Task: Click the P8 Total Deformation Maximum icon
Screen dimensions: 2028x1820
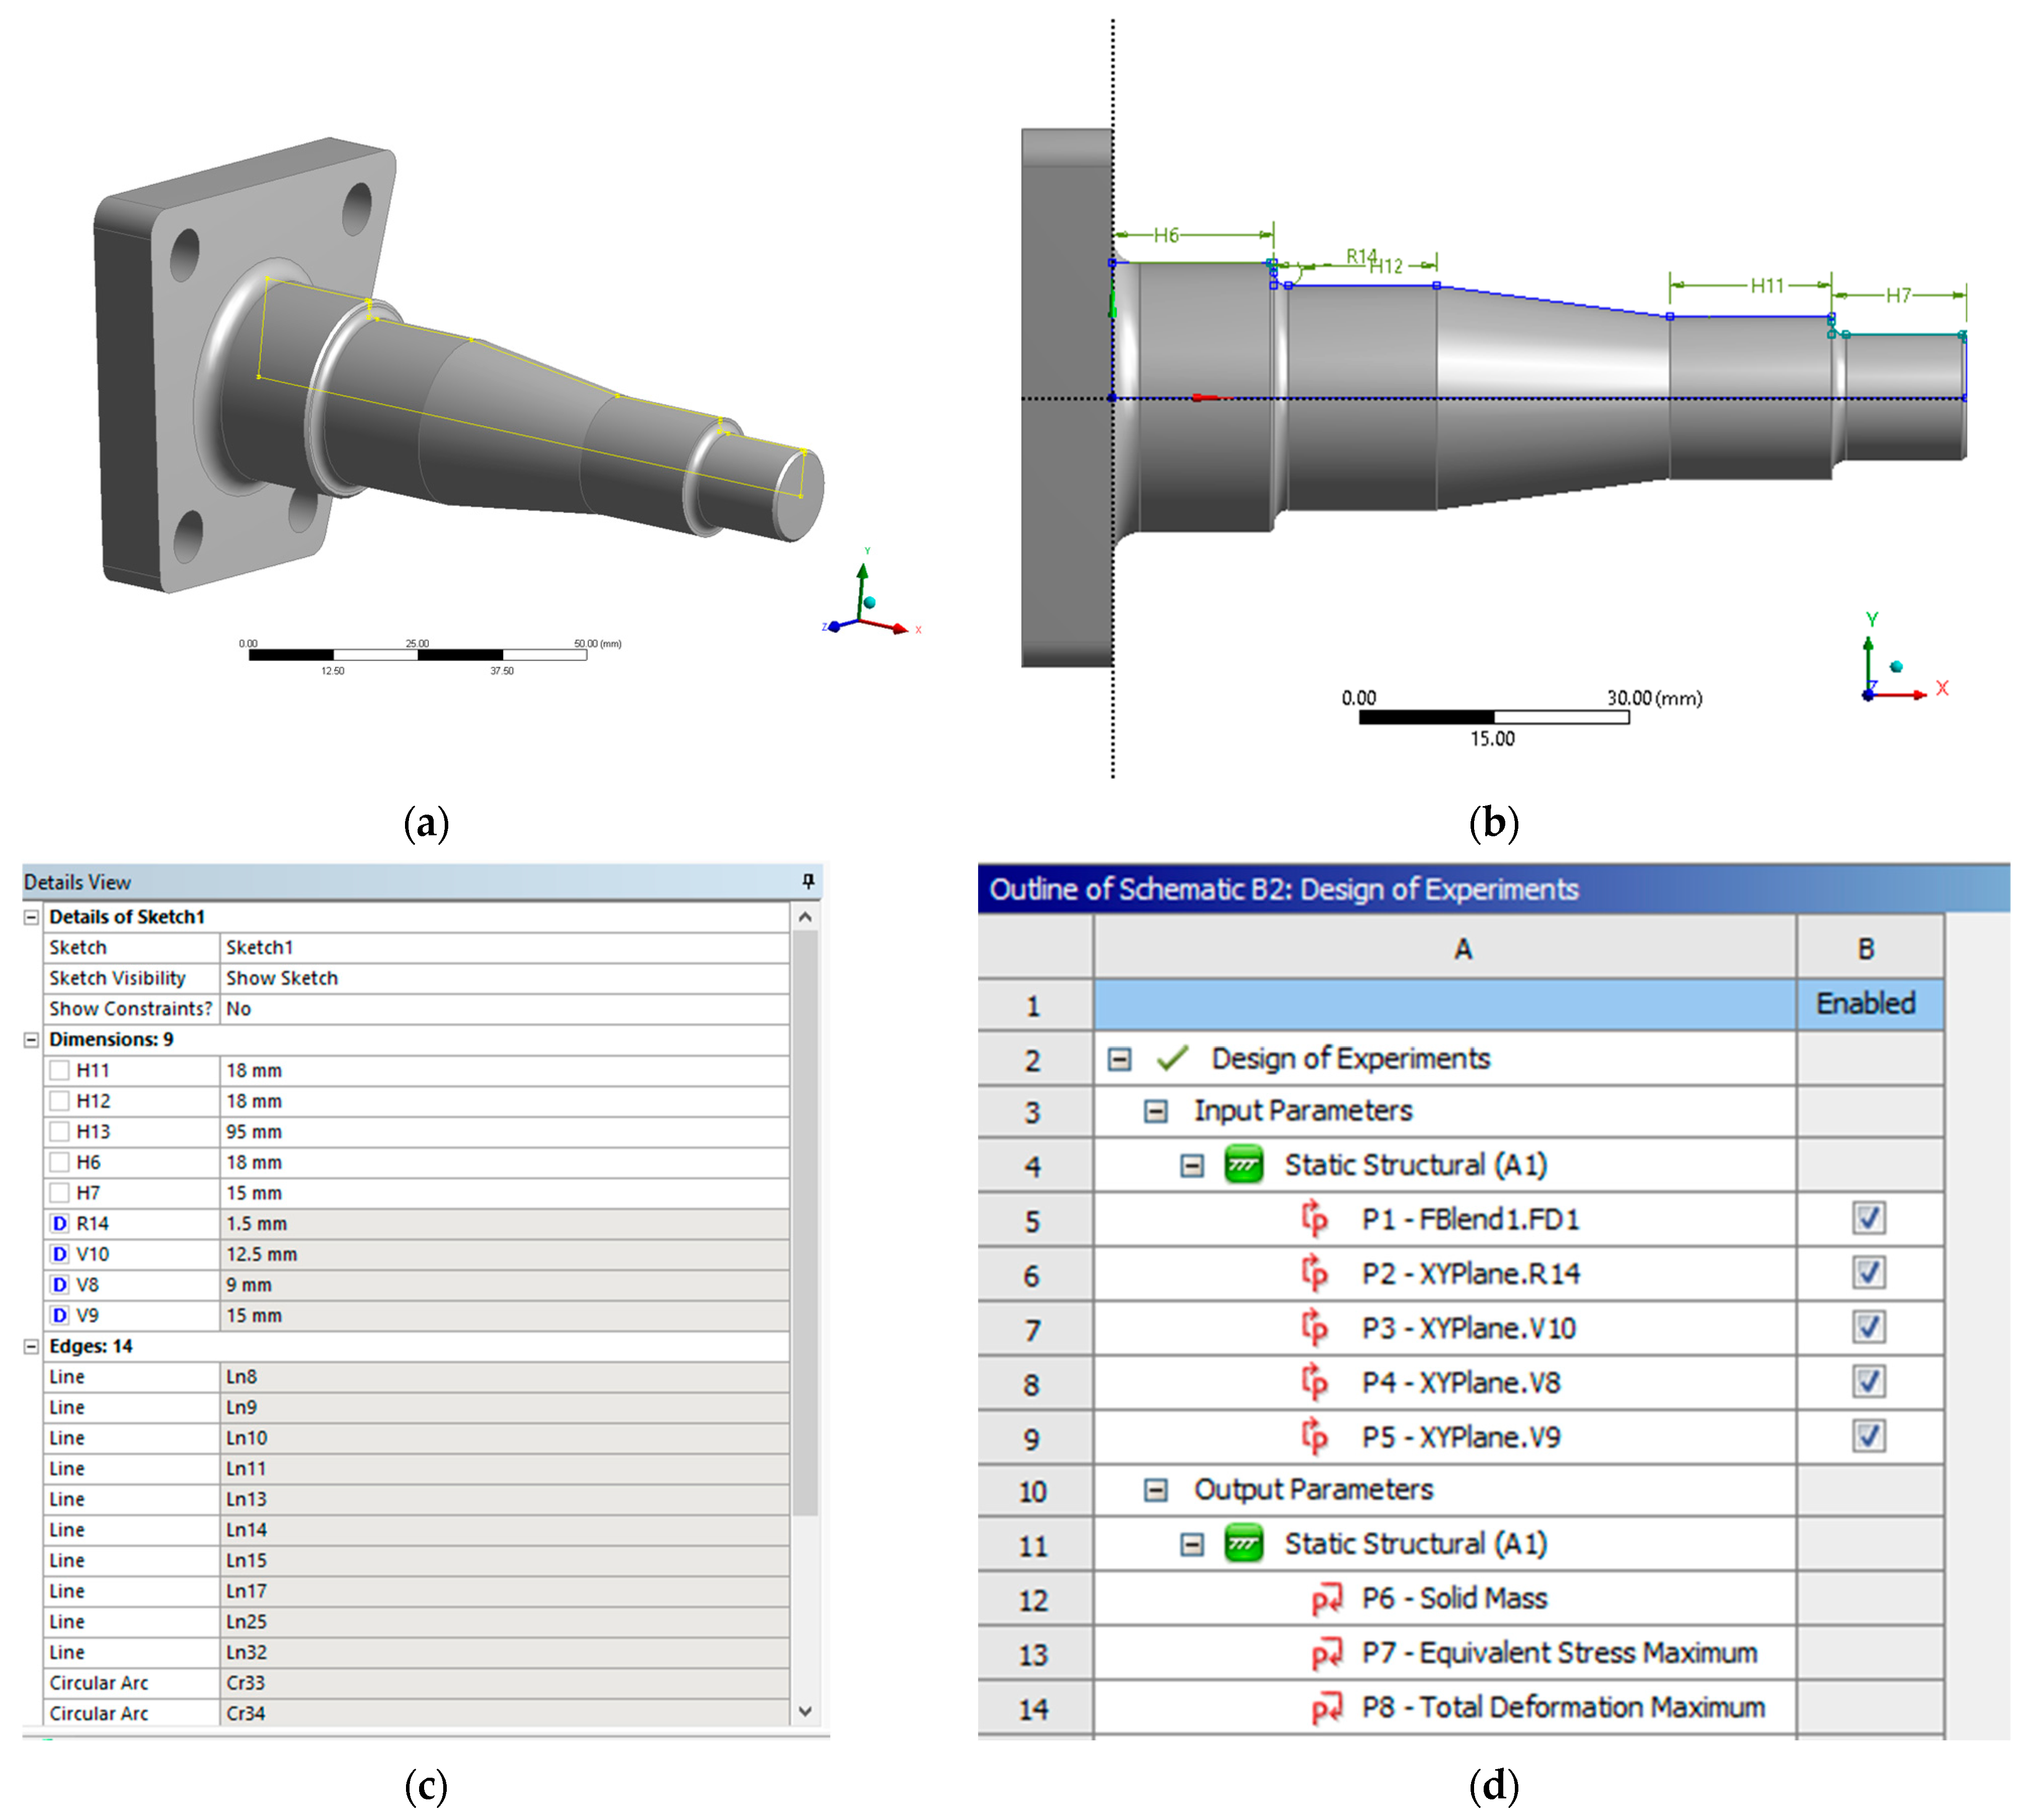Action: click(1326, 1708)
